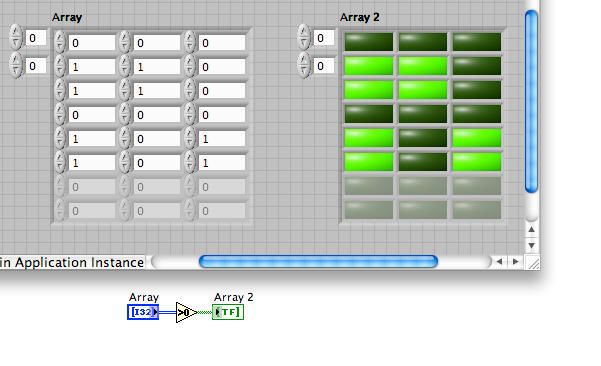Viewport: 601px width, 366px height.
Task: Click the blue wire between Array and comparison
Action: point(167,312)
